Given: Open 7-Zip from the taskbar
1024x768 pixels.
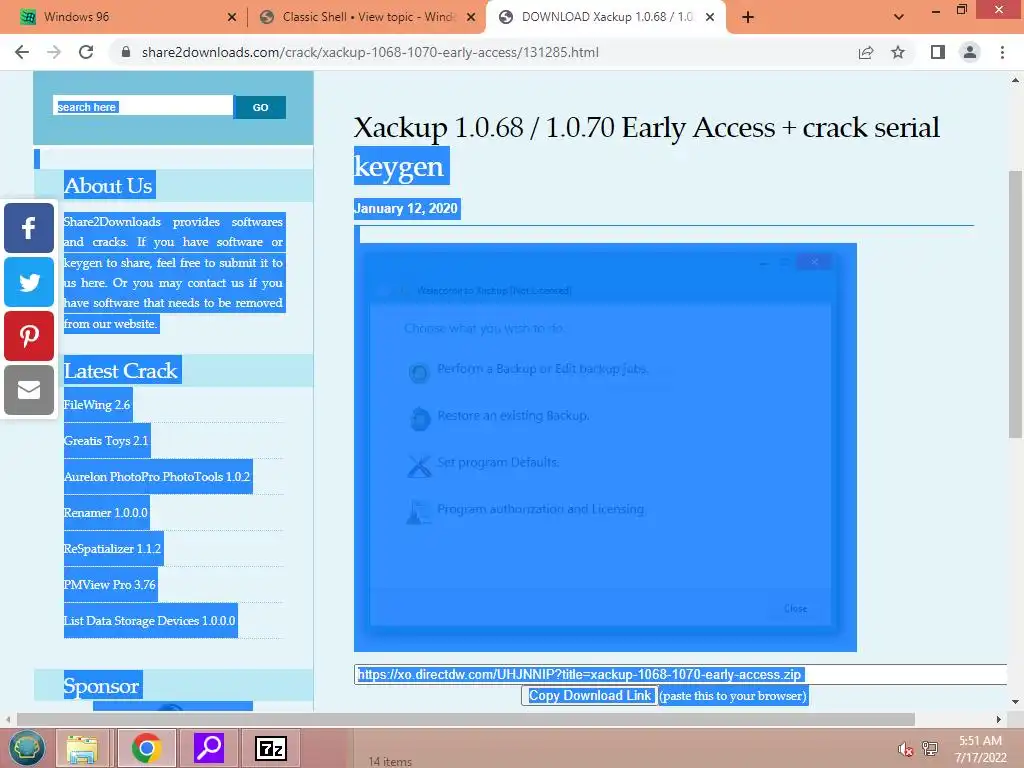Looking at the screenshot, I should point(271,748).
